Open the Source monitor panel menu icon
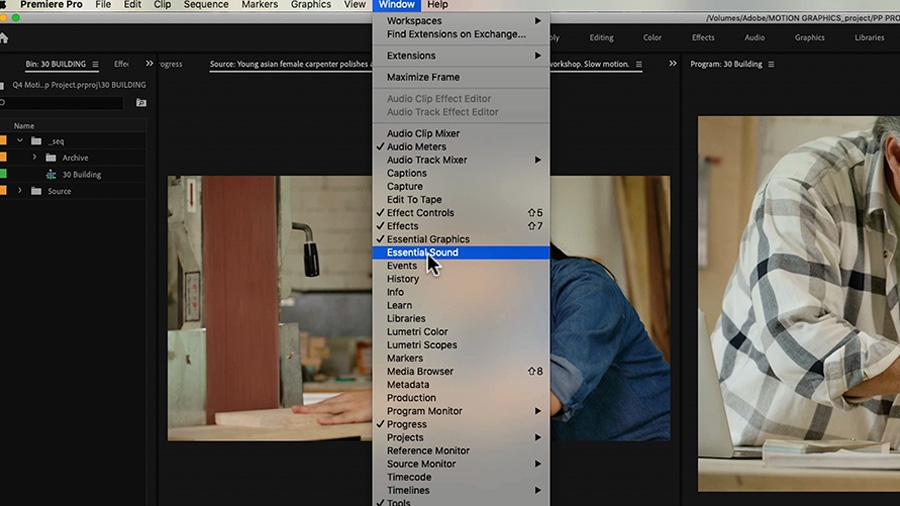Viewport: 900px width, 506px height. click(639, 64)
